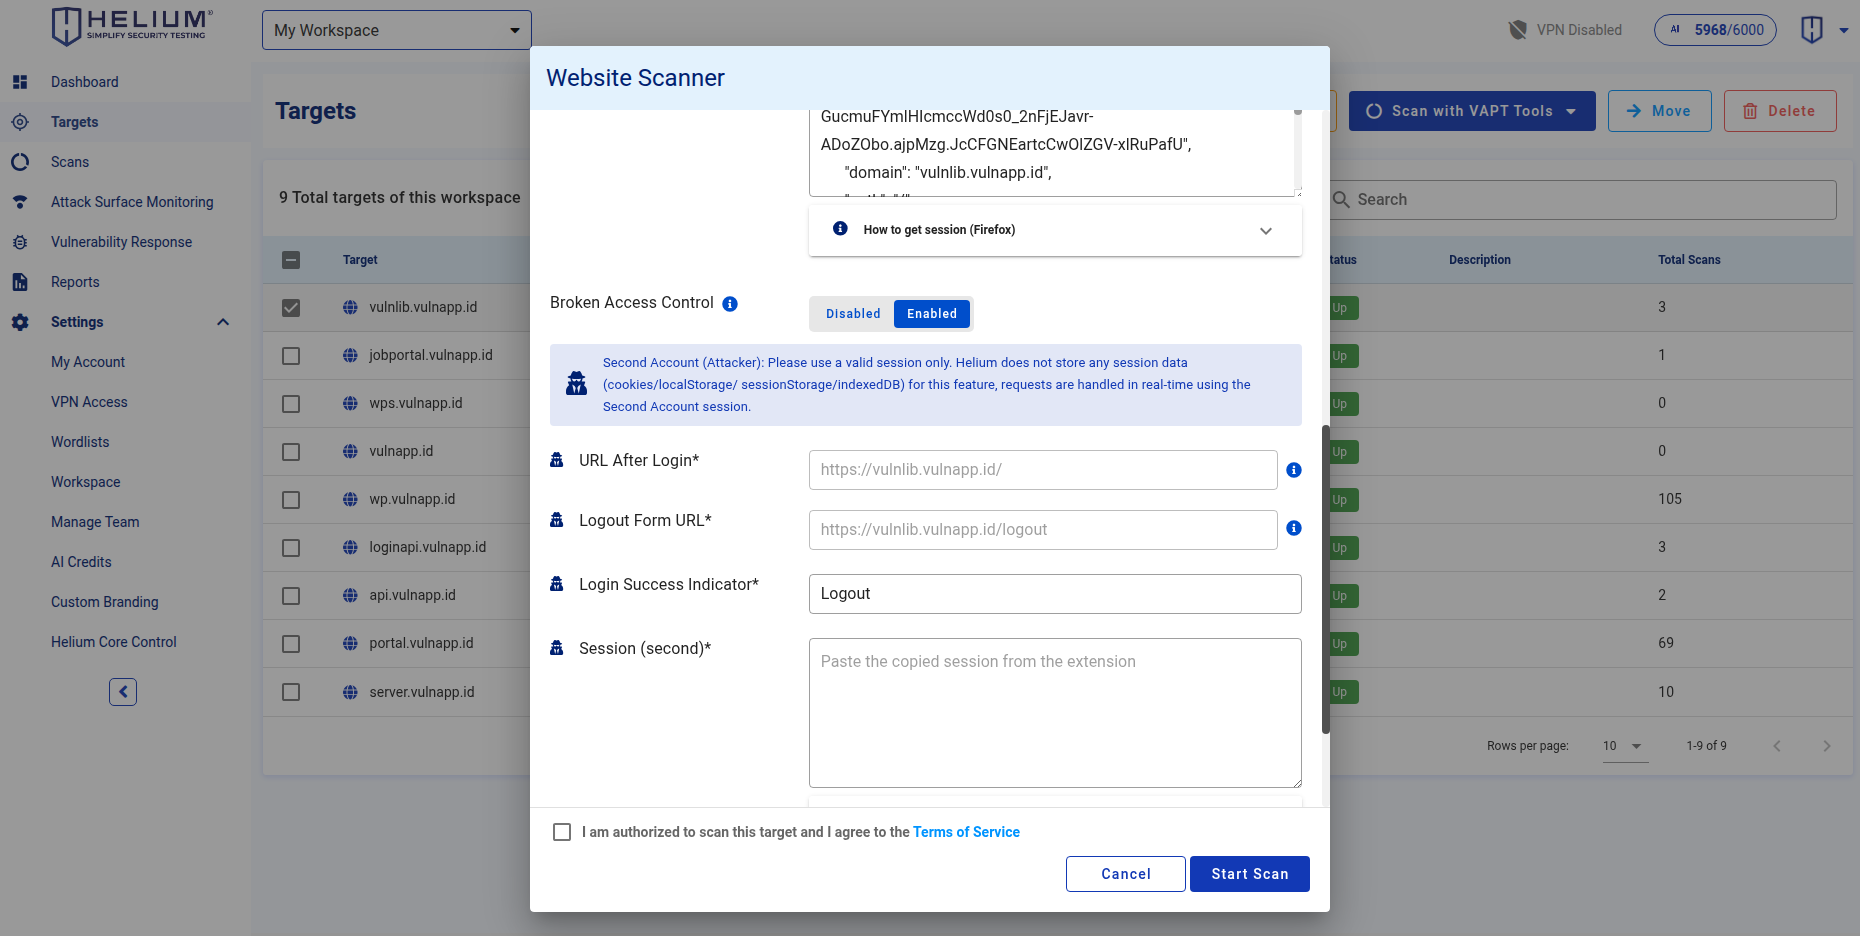
Task: Click the search magnifier icon
Action: pos(1342,200)
